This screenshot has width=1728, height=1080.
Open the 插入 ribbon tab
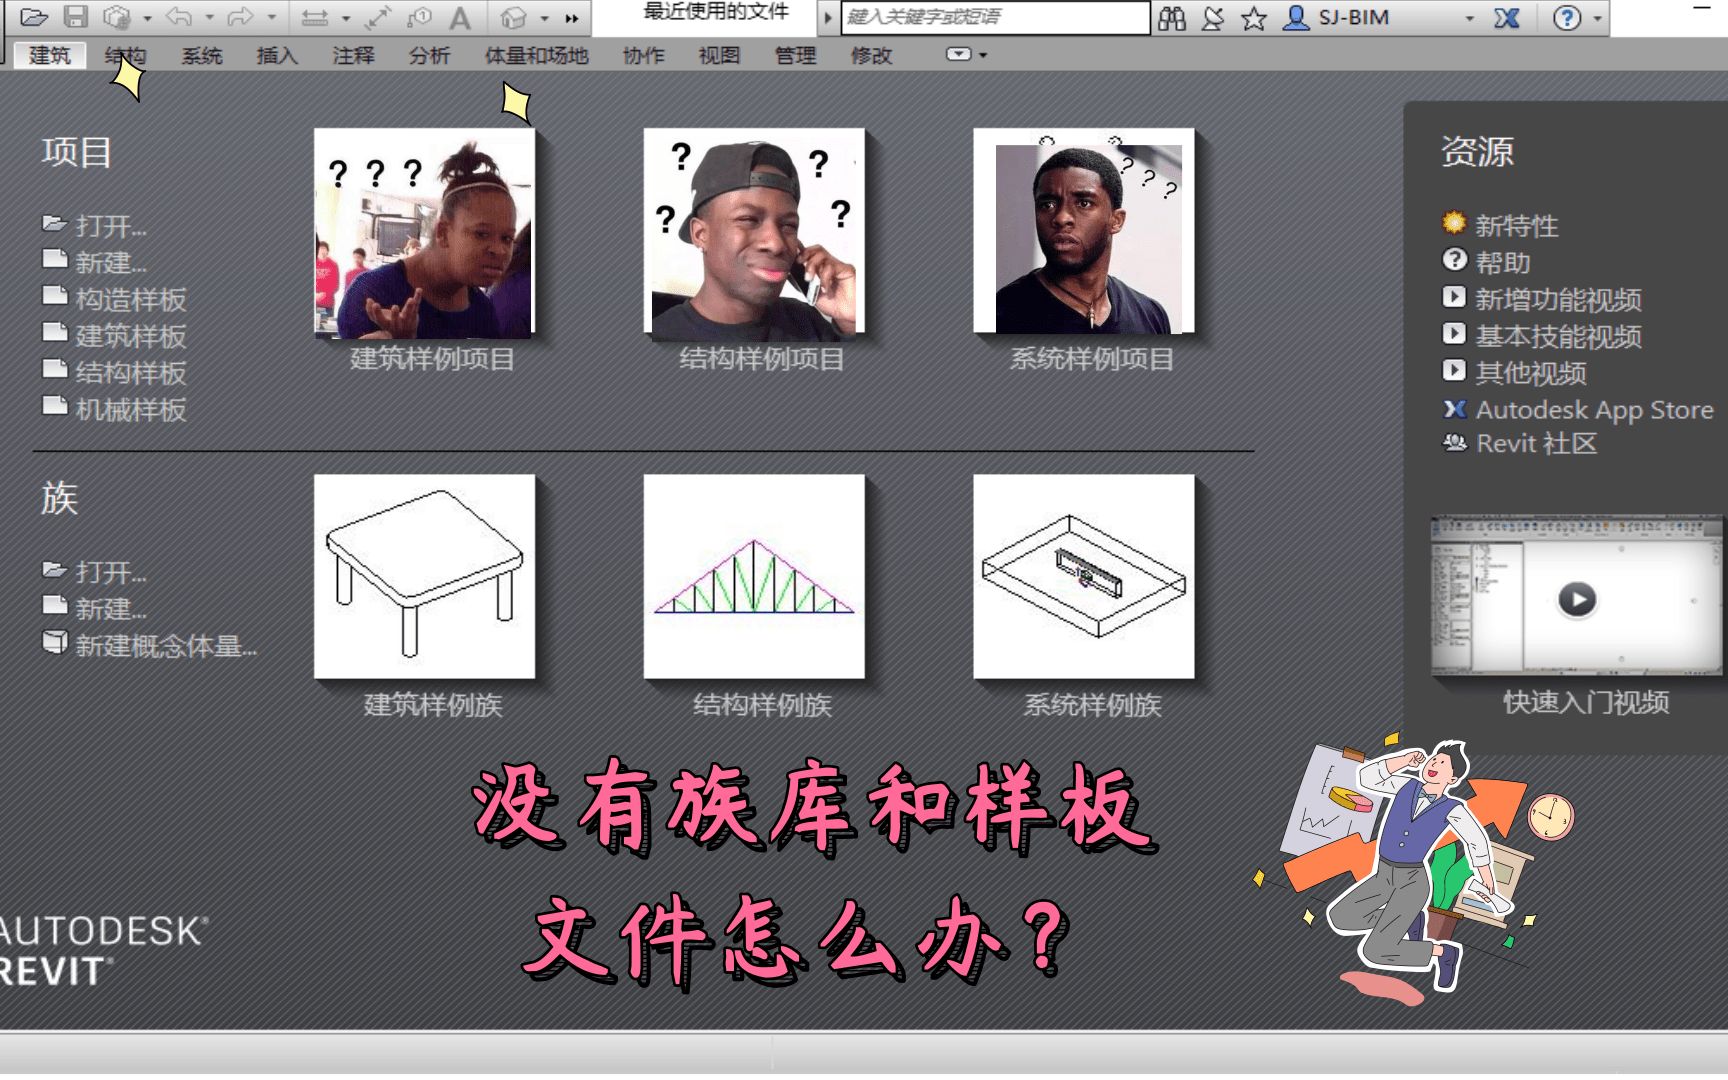pos(277,55)
